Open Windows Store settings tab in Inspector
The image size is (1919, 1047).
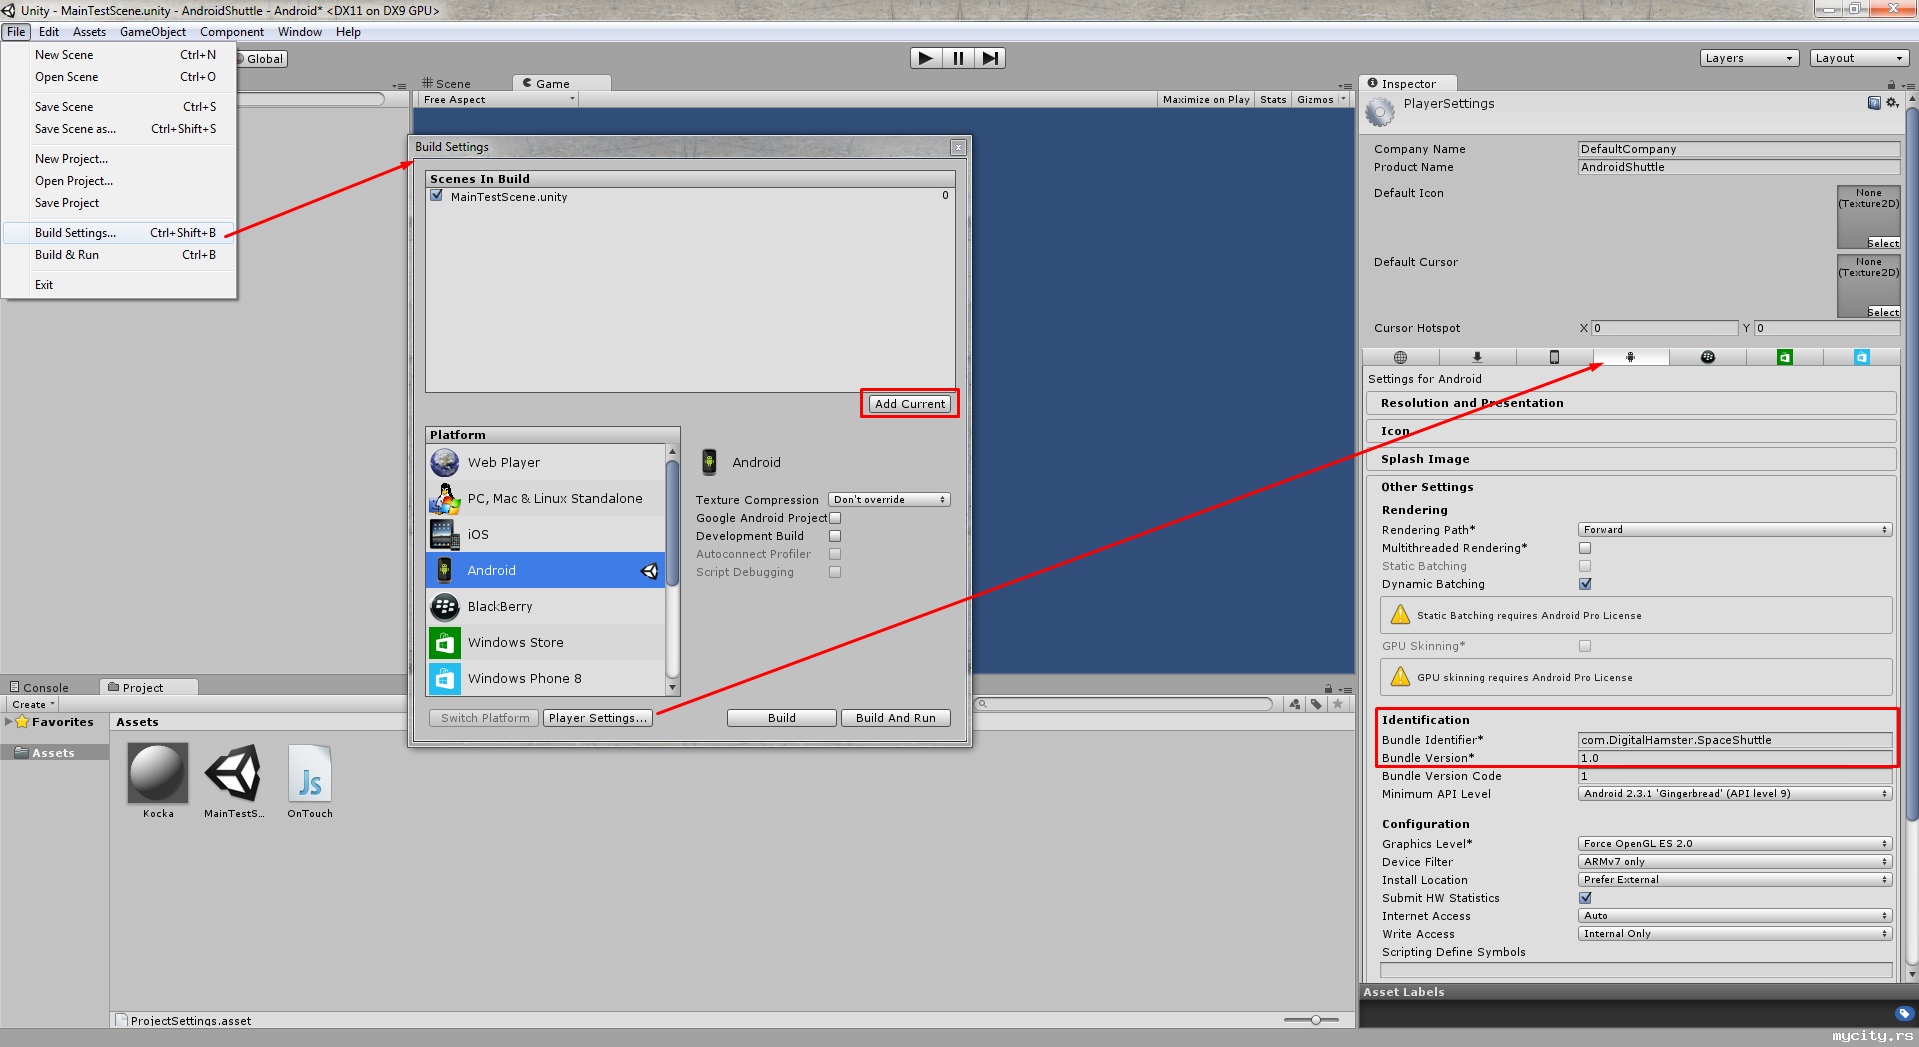(x=1785, y=357)
